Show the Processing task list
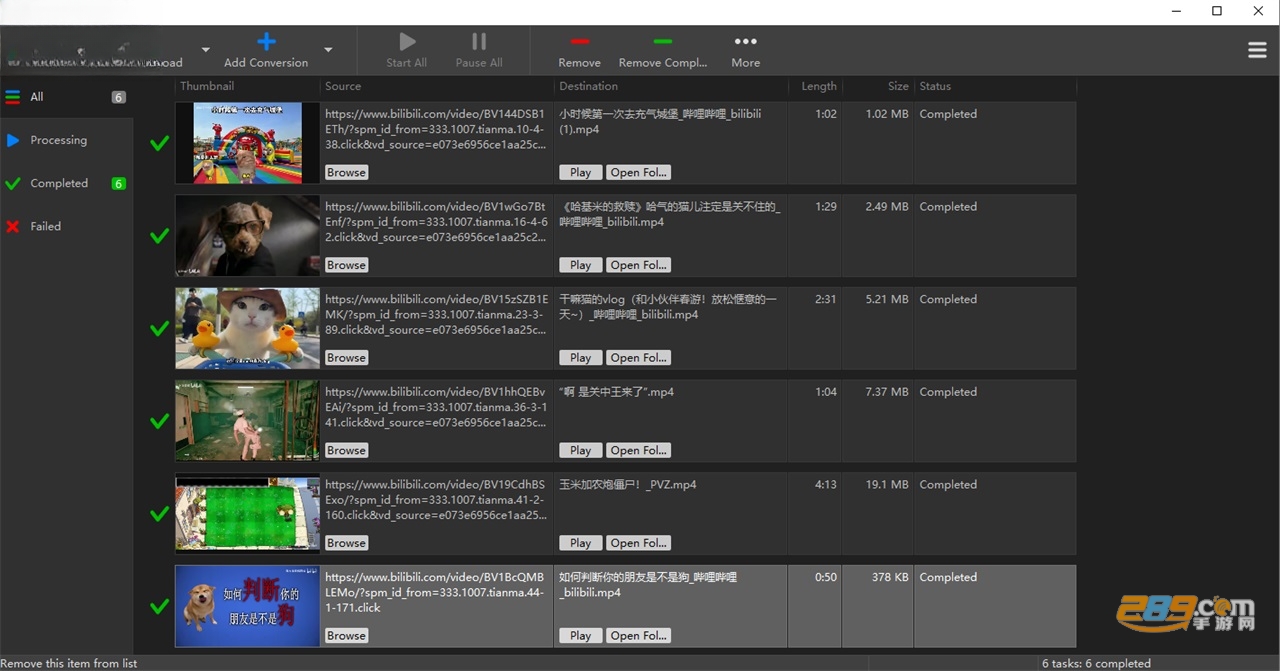 tap(66, 140)
